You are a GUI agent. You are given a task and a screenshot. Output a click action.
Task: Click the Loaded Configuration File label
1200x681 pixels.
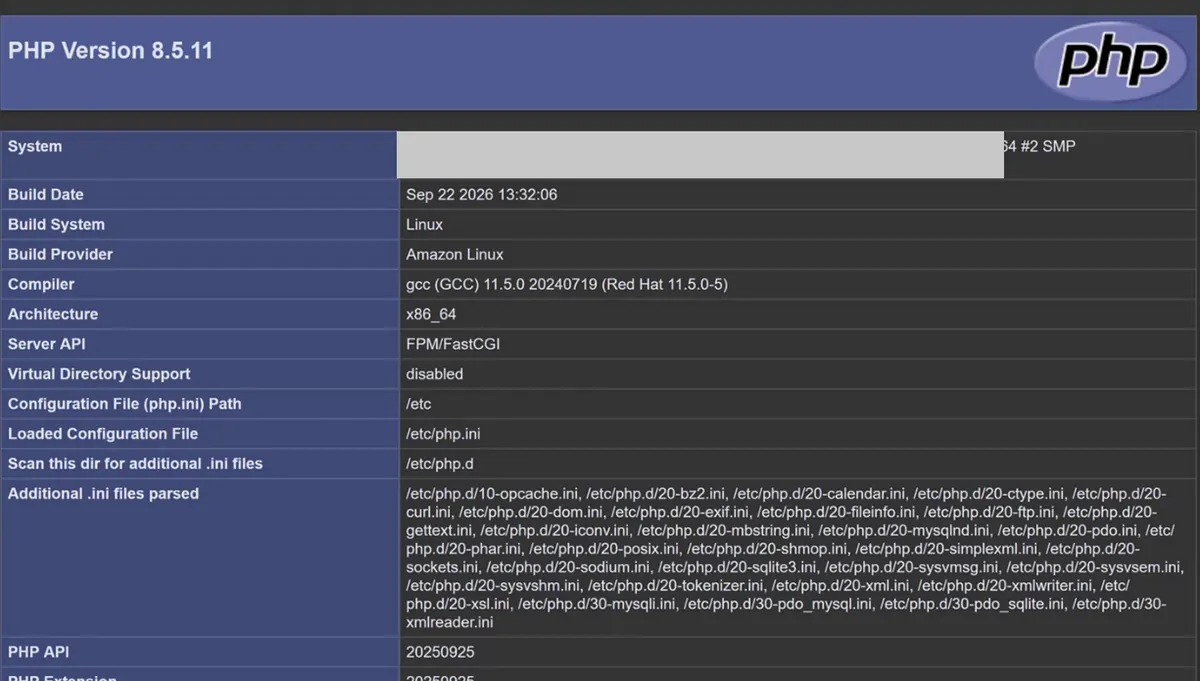(x=103, y=434)
